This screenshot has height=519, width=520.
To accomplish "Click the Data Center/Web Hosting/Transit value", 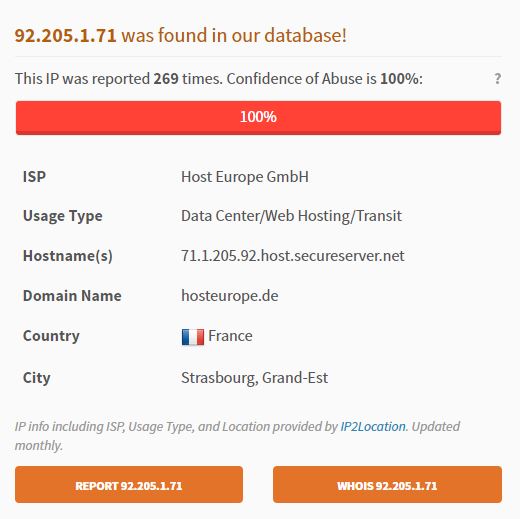I will click(x=291, y=216).
